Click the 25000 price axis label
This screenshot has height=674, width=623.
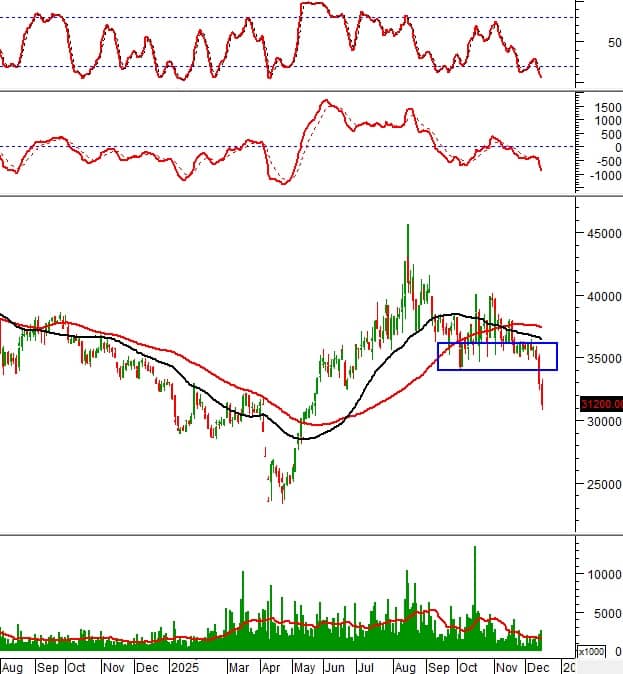600,484
